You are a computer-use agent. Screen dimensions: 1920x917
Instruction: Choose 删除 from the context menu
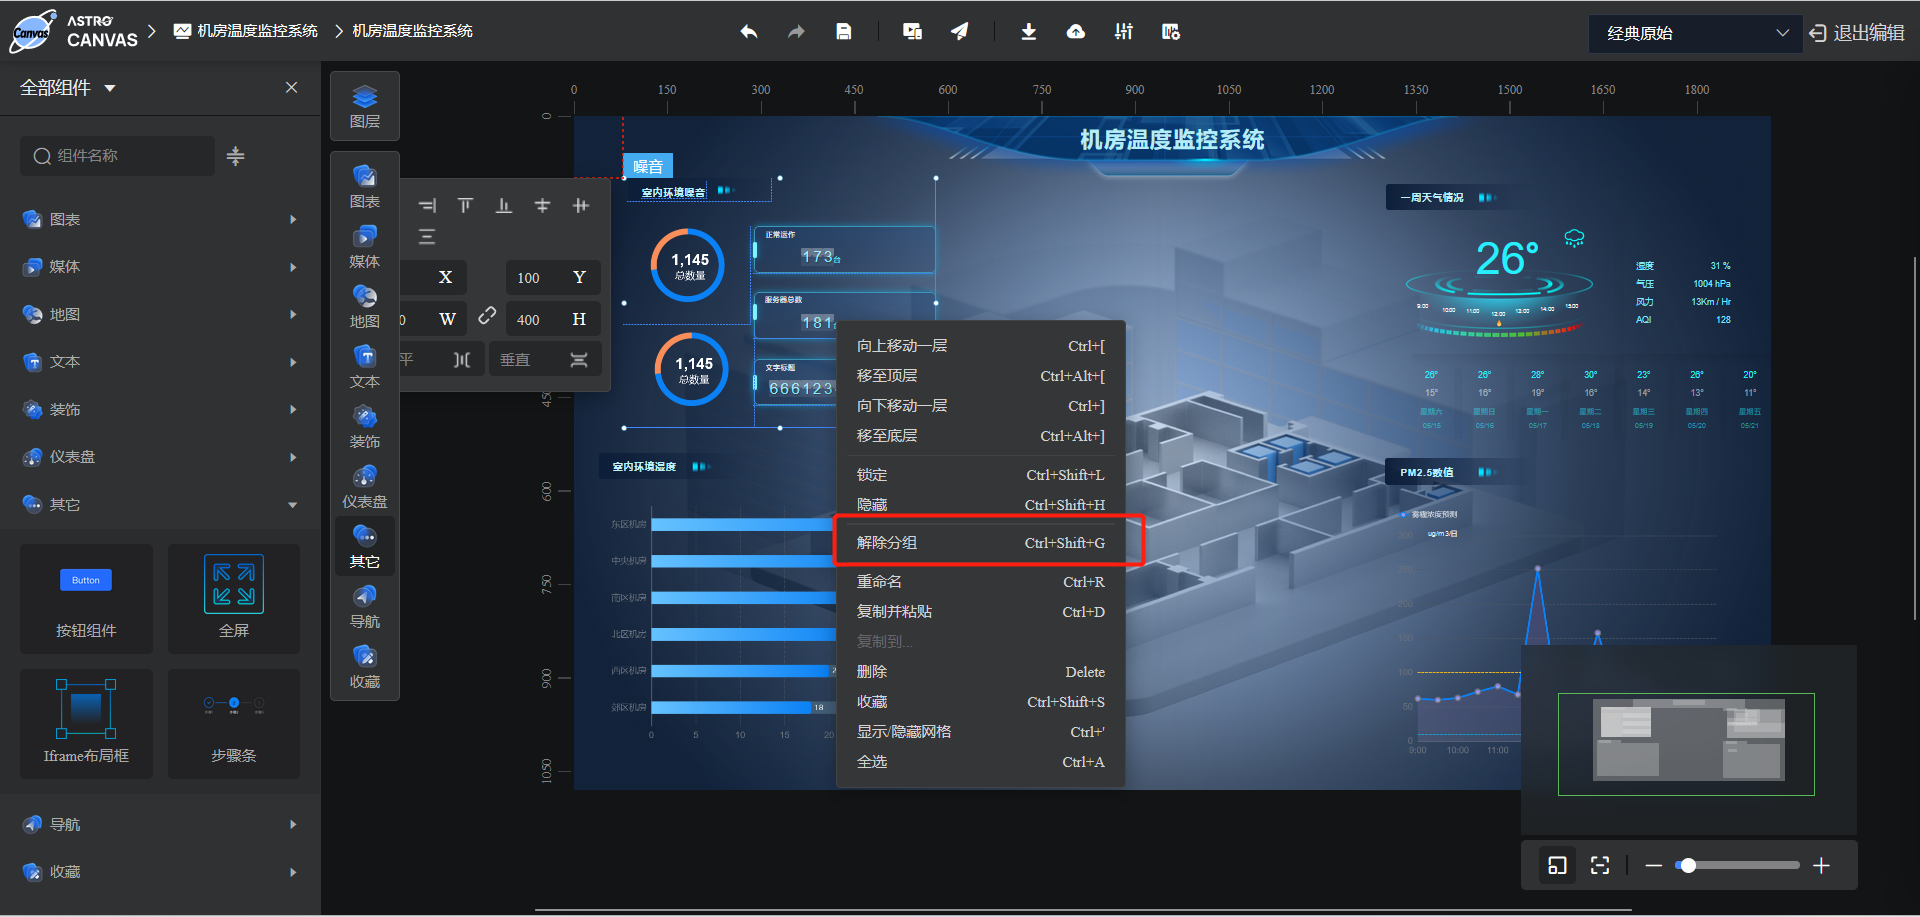click(980, 672)
